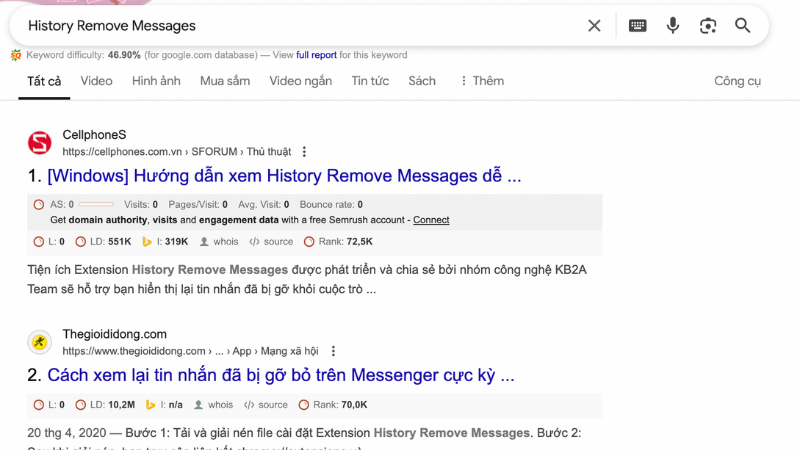The image size is (800, 450).
Task: Open the [Windows] Hướng dẫn xem History result
Action: [x=284, y=176]
